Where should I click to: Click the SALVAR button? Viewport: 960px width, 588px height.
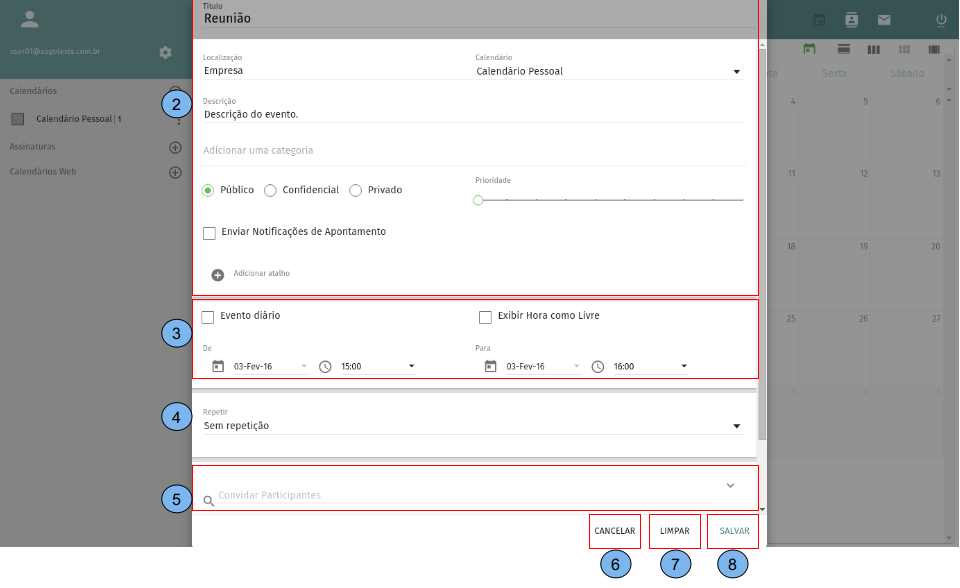pos(733,531)
